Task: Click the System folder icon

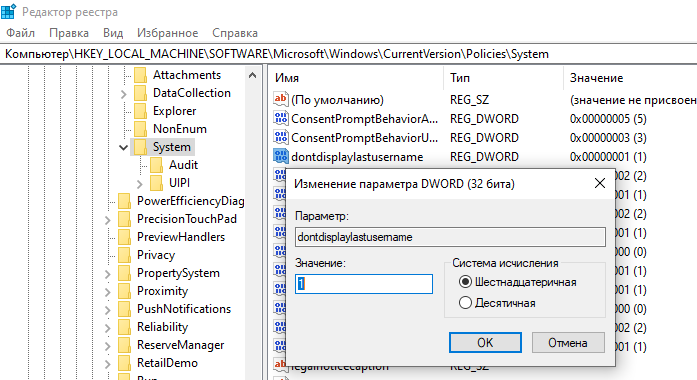Action: coord(140,147)
